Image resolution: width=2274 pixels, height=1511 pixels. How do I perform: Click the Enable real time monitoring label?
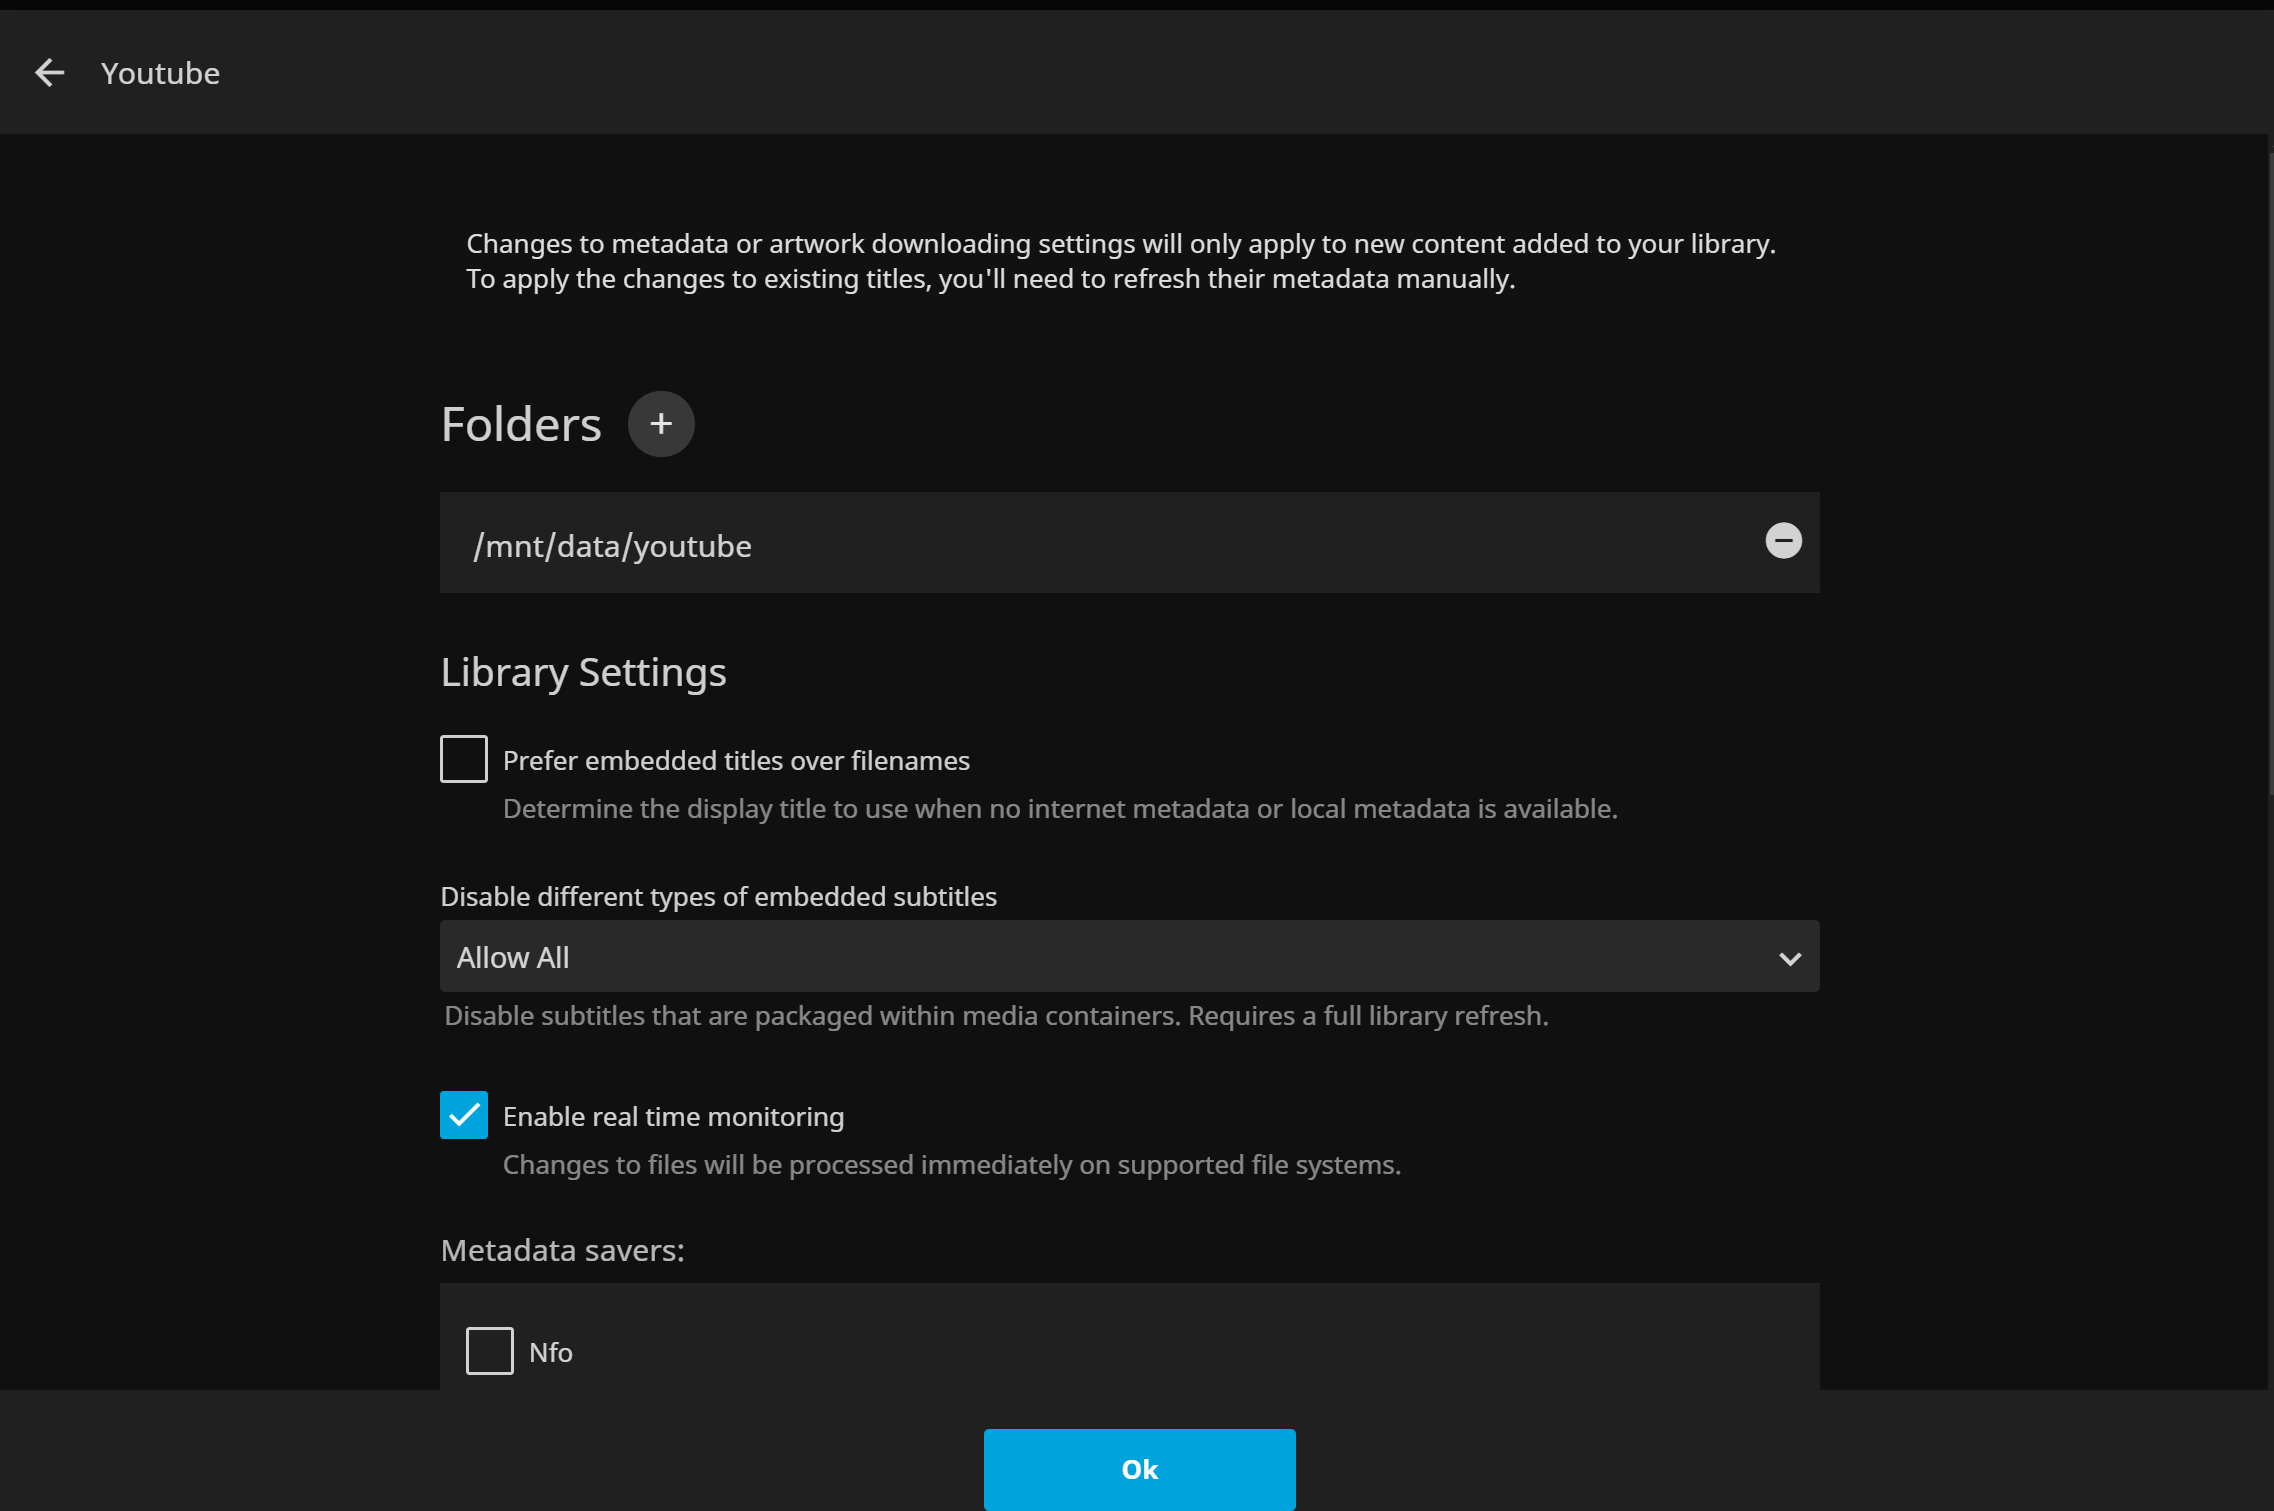tap(673, 1117)
